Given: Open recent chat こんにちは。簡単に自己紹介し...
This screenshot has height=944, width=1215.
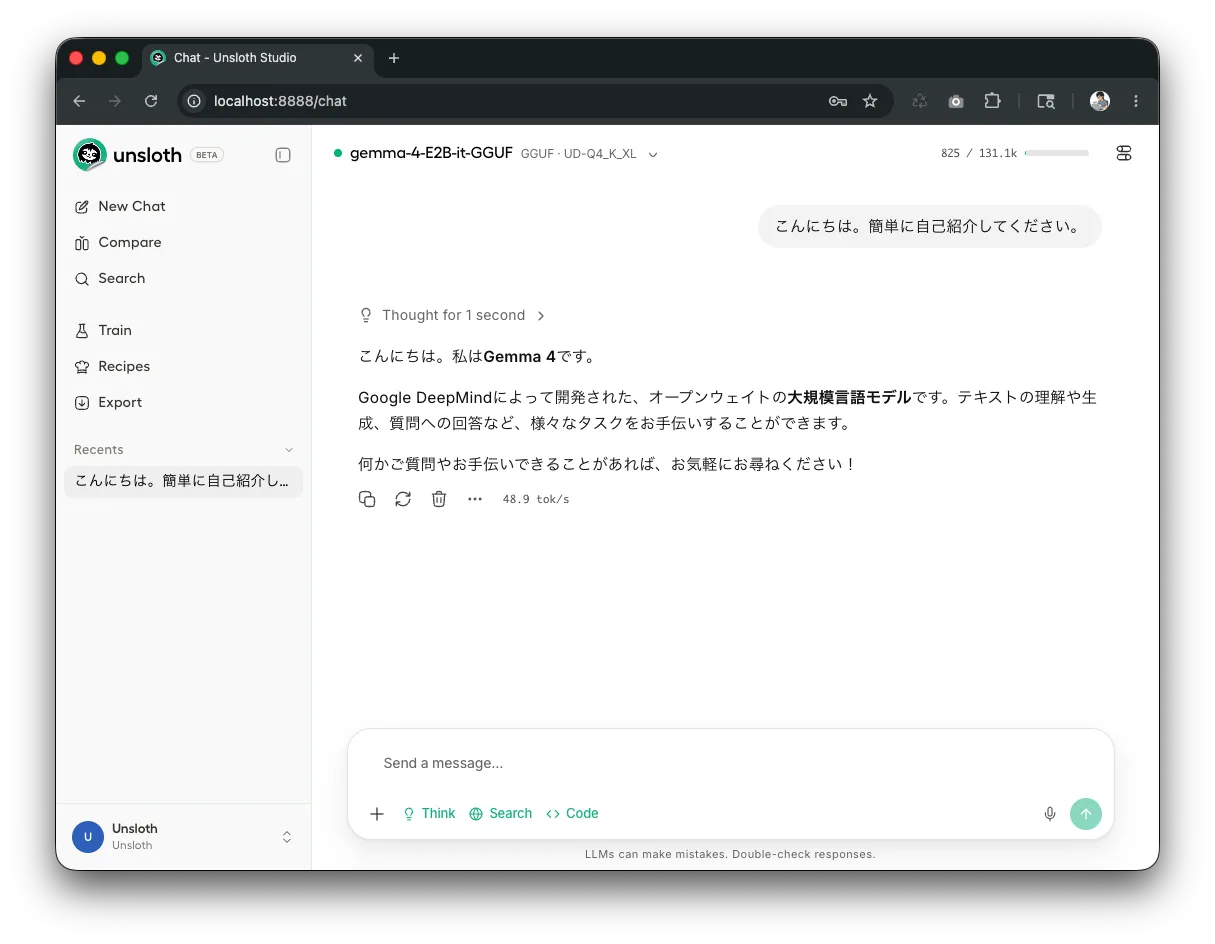Looking at the screenshot, I should 183,481.
